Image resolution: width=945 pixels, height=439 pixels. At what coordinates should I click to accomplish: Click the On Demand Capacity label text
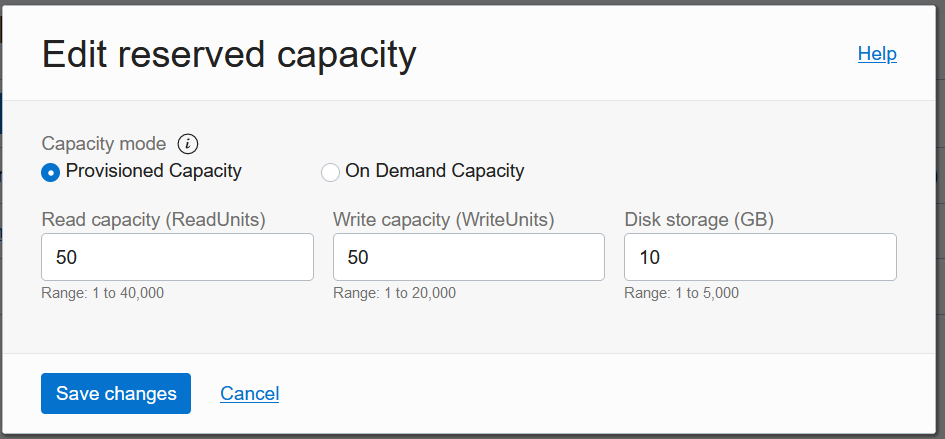tap(434, 171)
